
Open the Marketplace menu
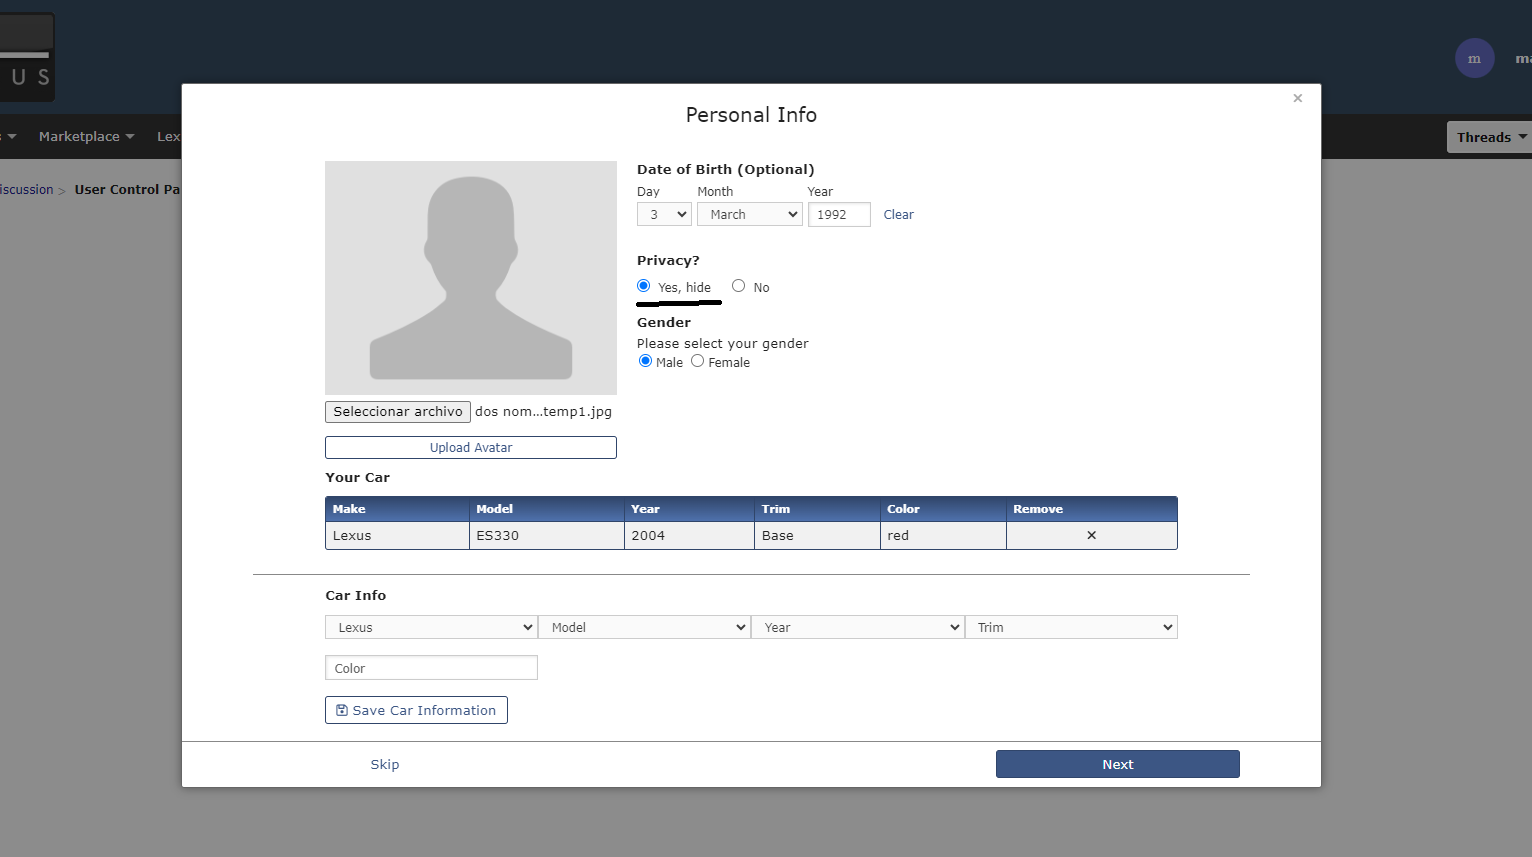pyautogui.click(x=86, y=136)
